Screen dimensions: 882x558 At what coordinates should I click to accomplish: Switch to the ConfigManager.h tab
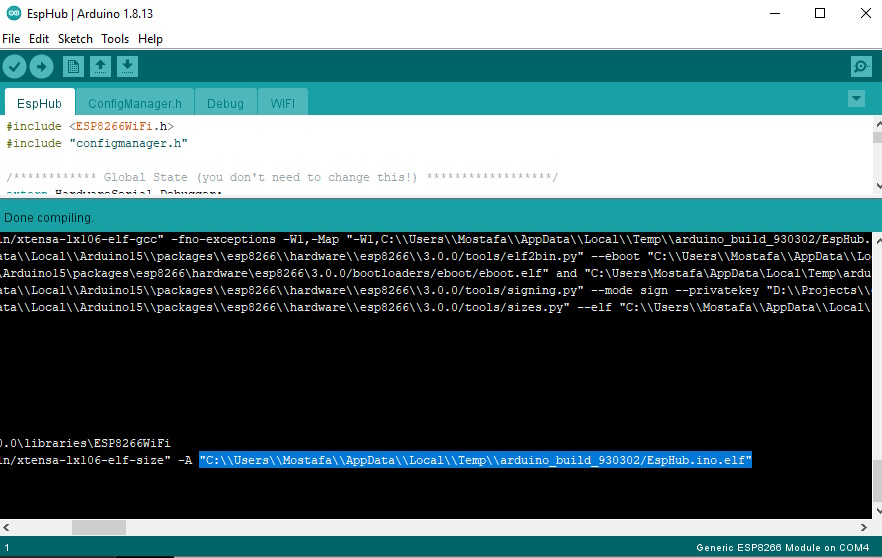coord(135,103)
